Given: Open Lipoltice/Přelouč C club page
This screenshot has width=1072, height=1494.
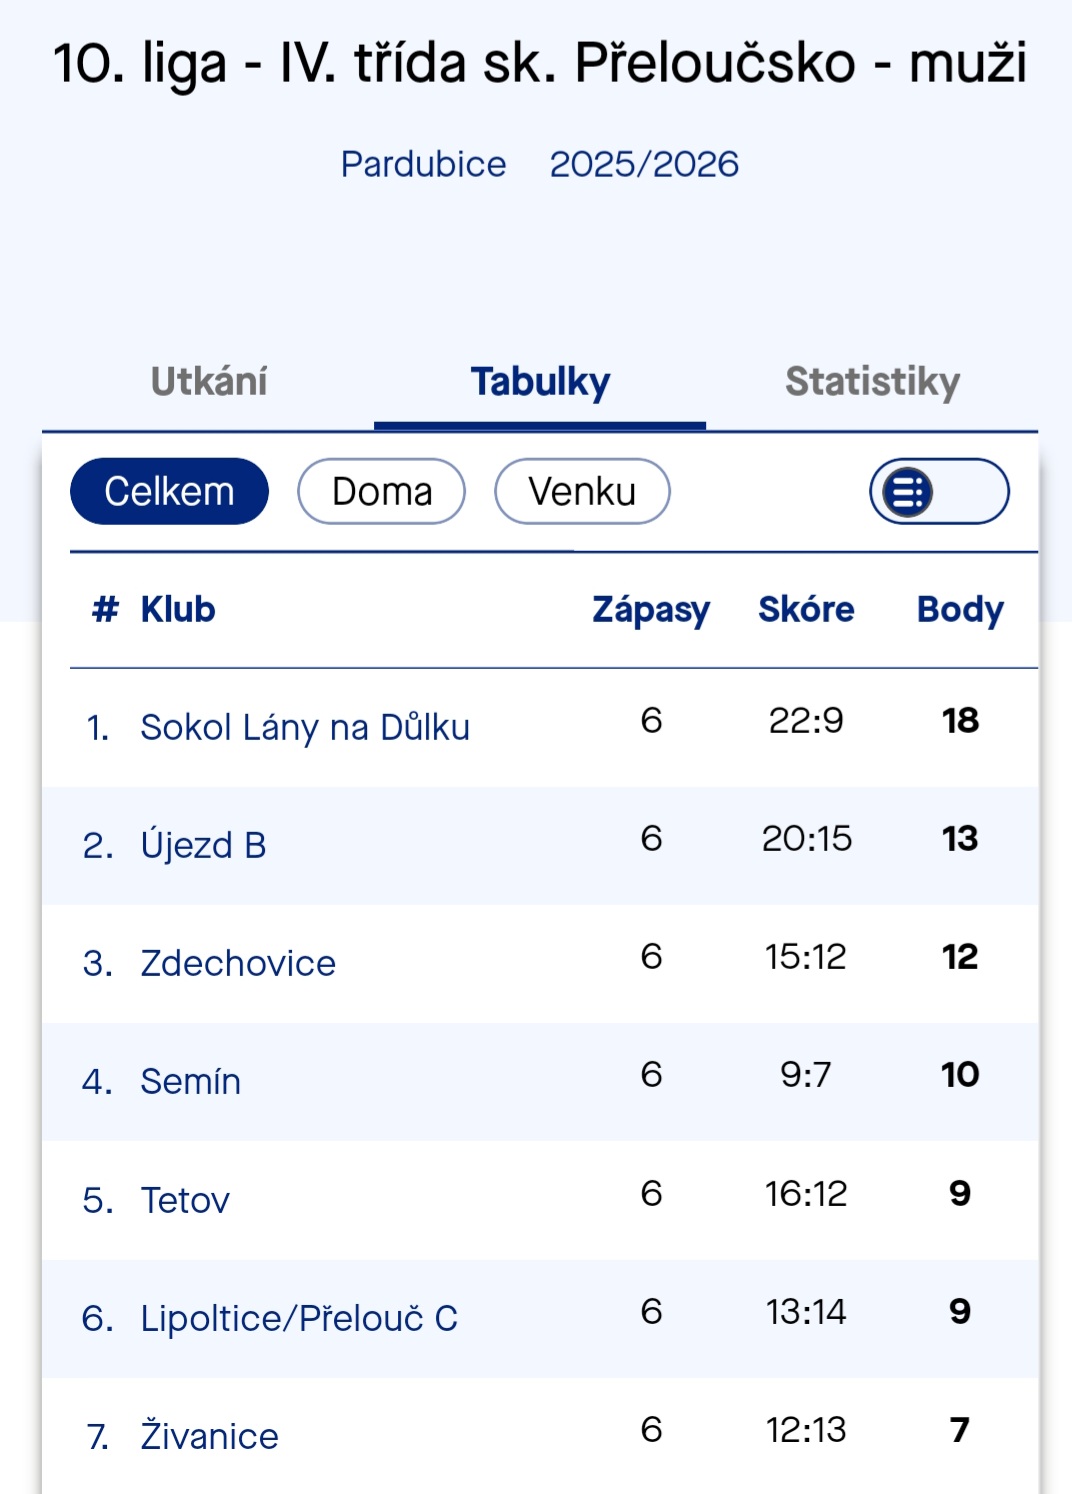Looking at the screenshot, I should (x=299, y=1318).
